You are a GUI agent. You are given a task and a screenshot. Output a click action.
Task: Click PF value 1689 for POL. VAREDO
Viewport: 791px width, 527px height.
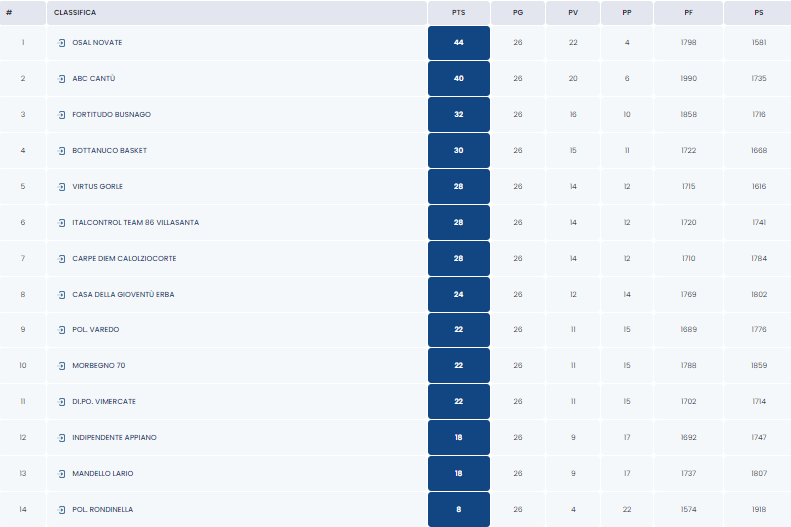coord(689,329)
